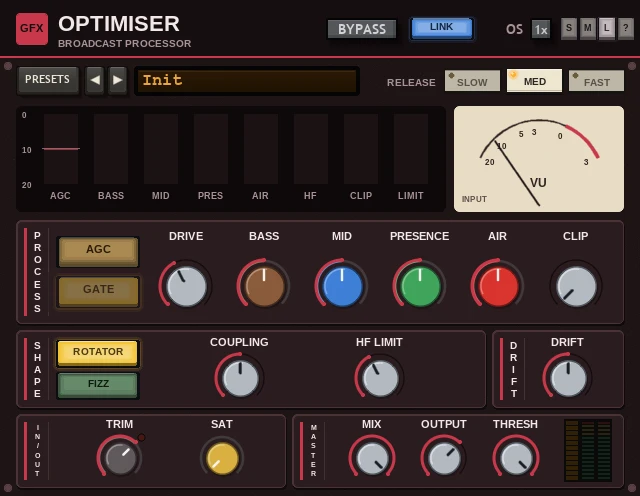Click the AGC gain reduction meter
Screen dimensions: 640x496
coord(61,149)
